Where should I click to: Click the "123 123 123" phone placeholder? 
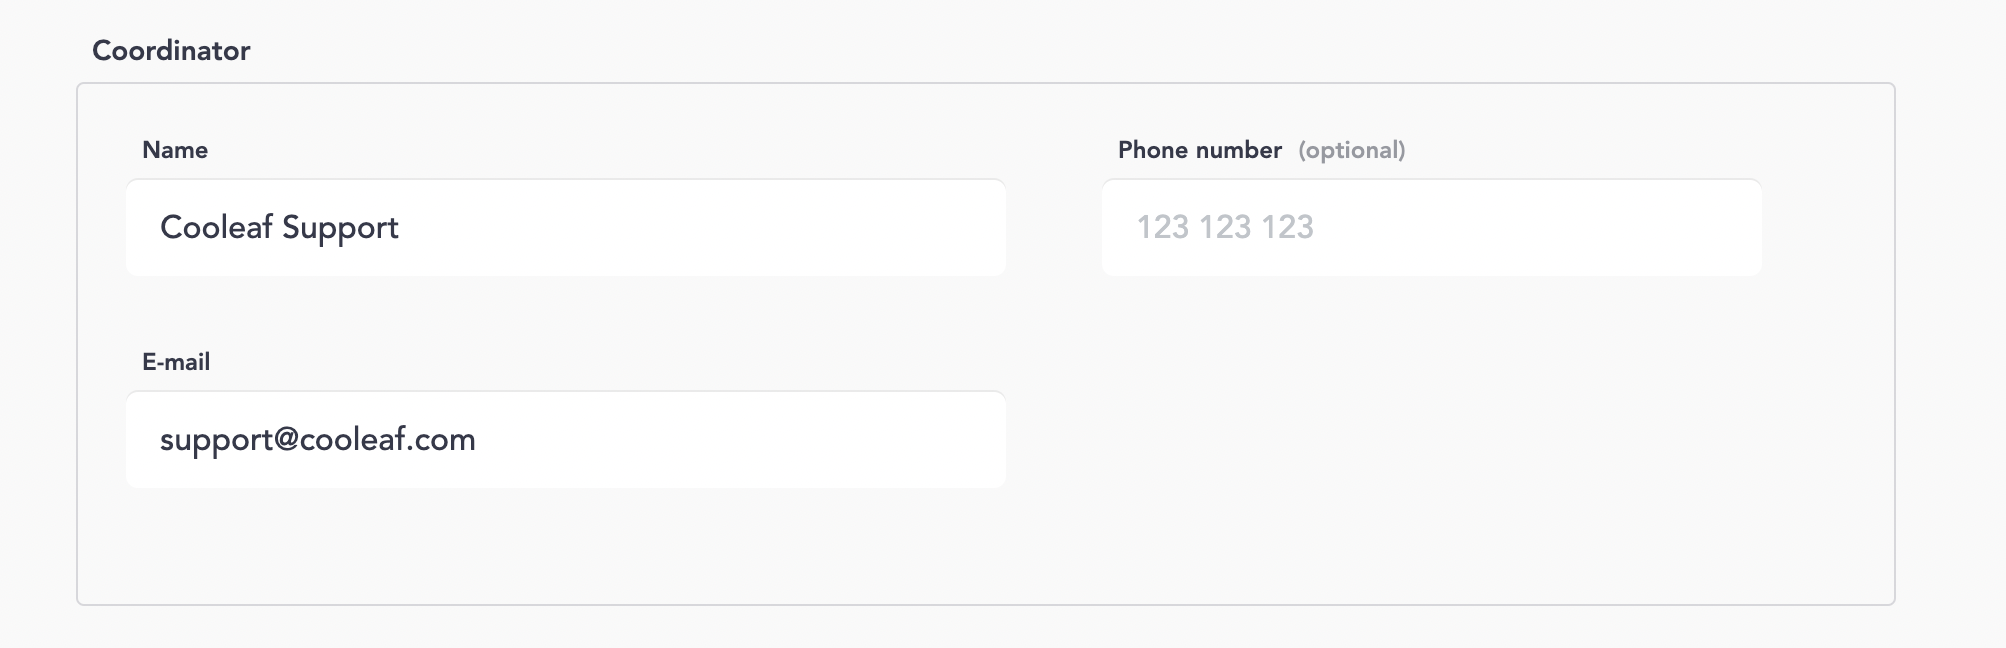[1225, 228]
